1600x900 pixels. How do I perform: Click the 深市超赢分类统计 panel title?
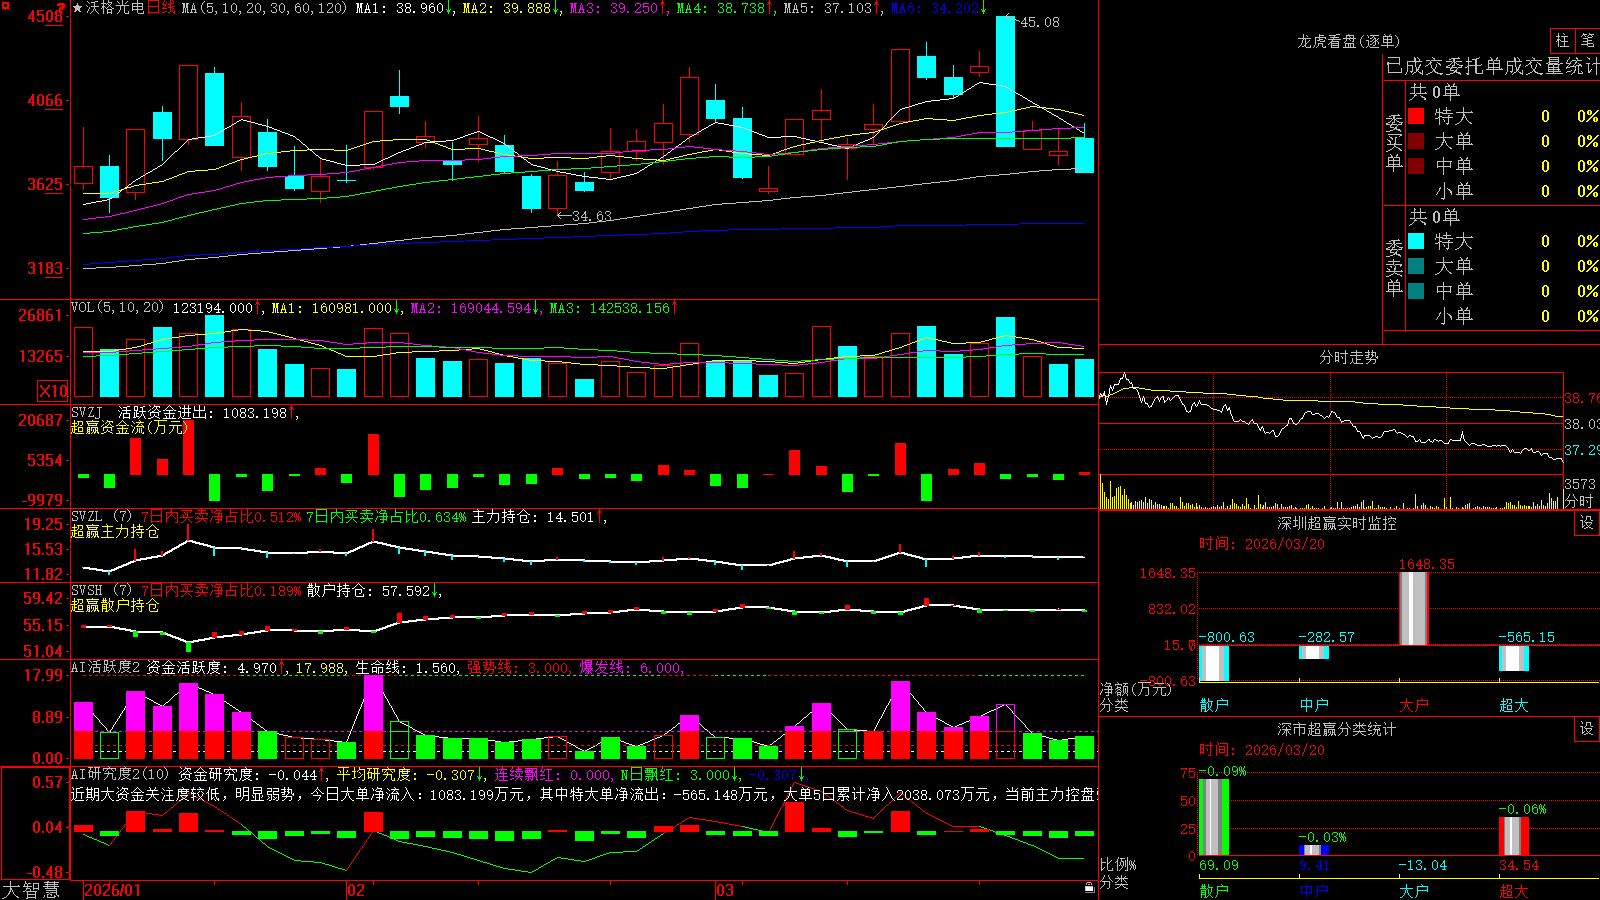(x=1336, y=729)
